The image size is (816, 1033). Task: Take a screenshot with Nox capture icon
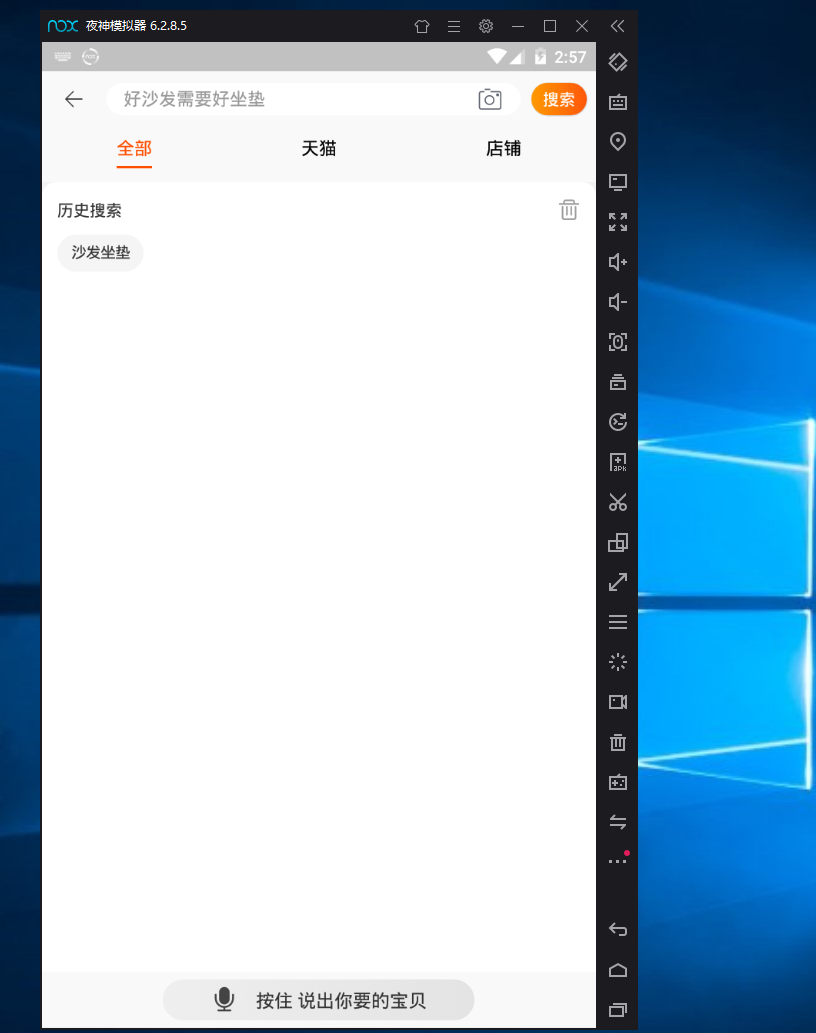coord(618,342)
